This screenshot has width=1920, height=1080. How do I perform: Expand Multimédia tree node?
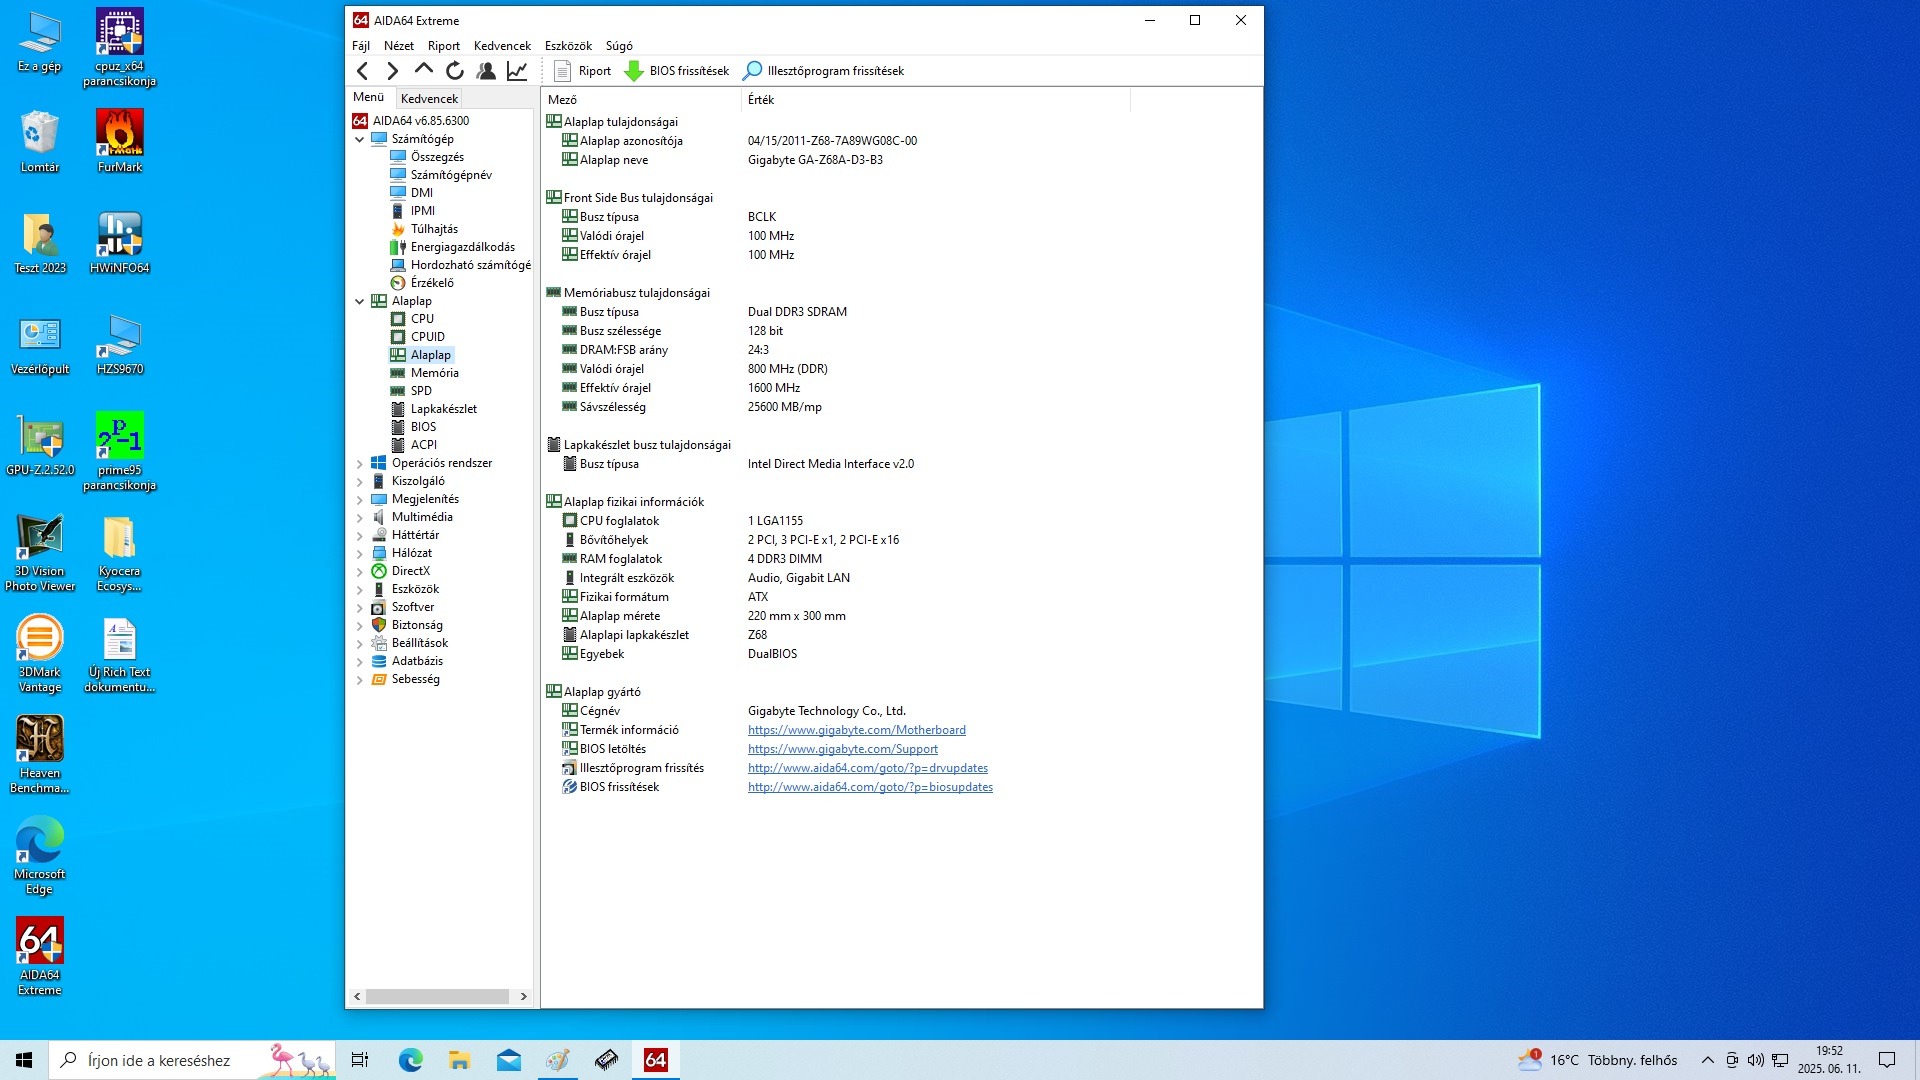[x=360, y=517]
